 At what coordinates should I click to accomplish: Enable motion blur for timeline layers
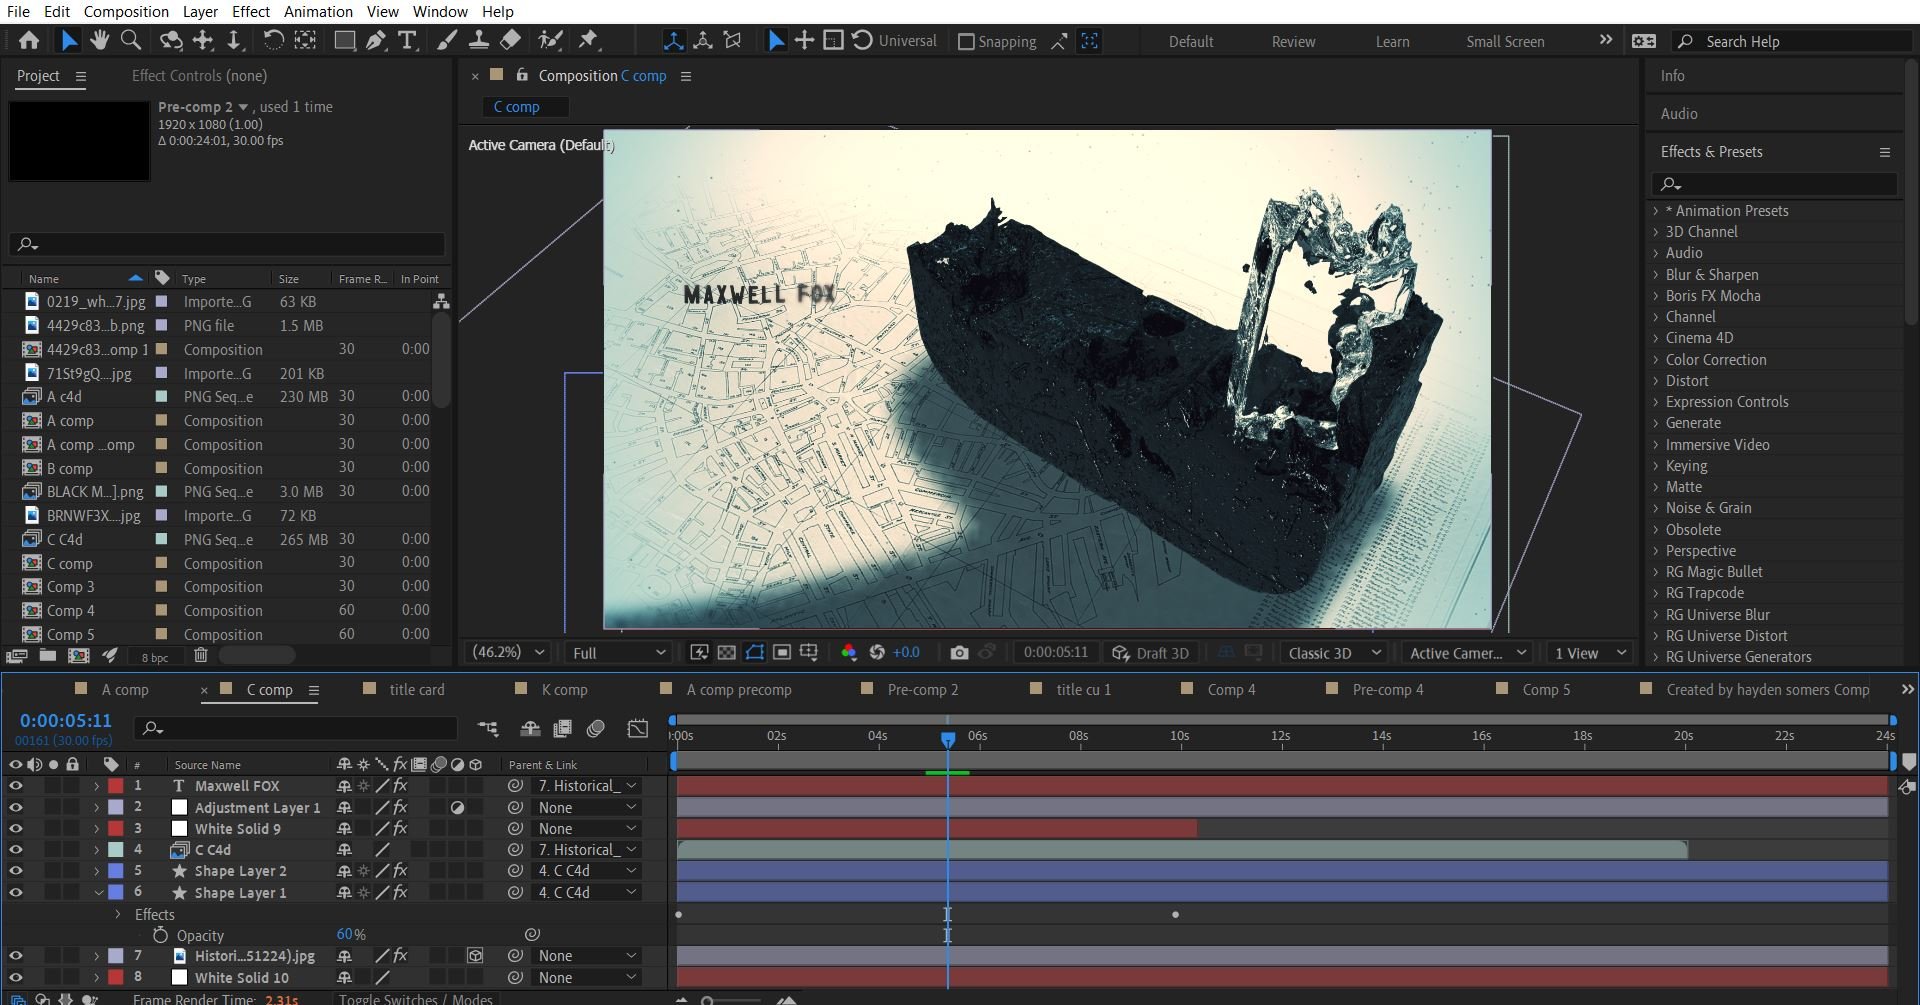point(596,729)
